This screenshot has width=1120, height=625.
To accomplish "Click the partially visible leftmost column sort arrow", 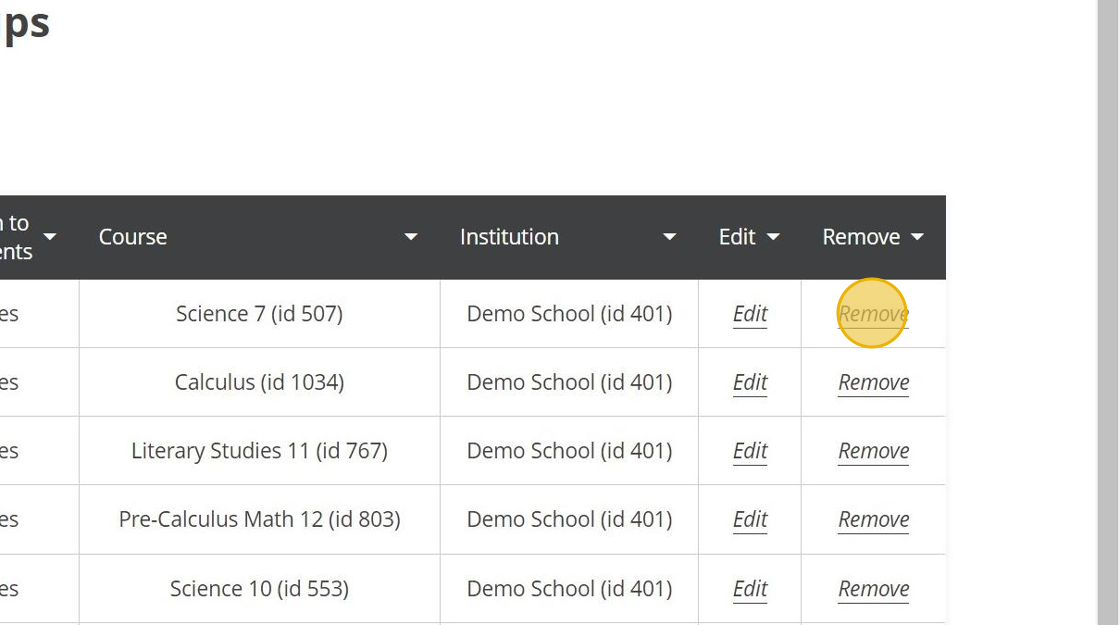I will tap(50, 237).
